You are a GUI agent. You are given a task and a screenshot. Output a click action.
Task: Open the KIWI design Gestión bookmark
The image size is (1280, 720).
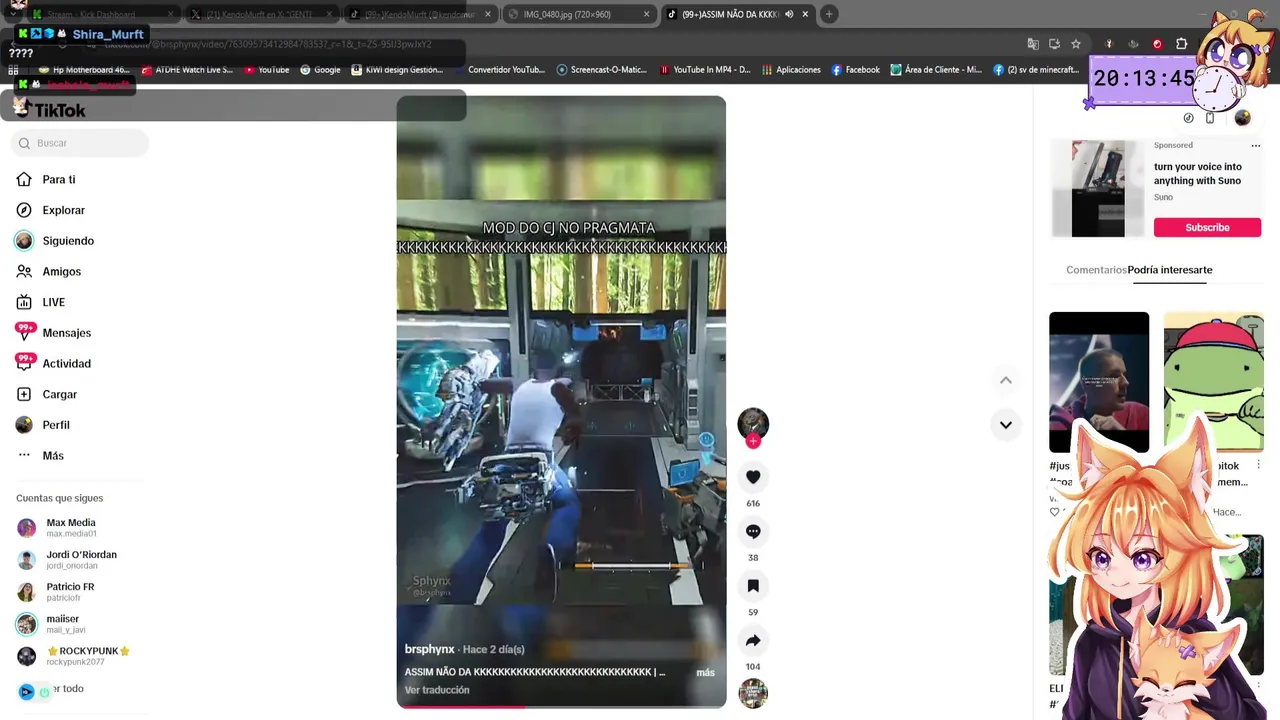pos(397,70)
